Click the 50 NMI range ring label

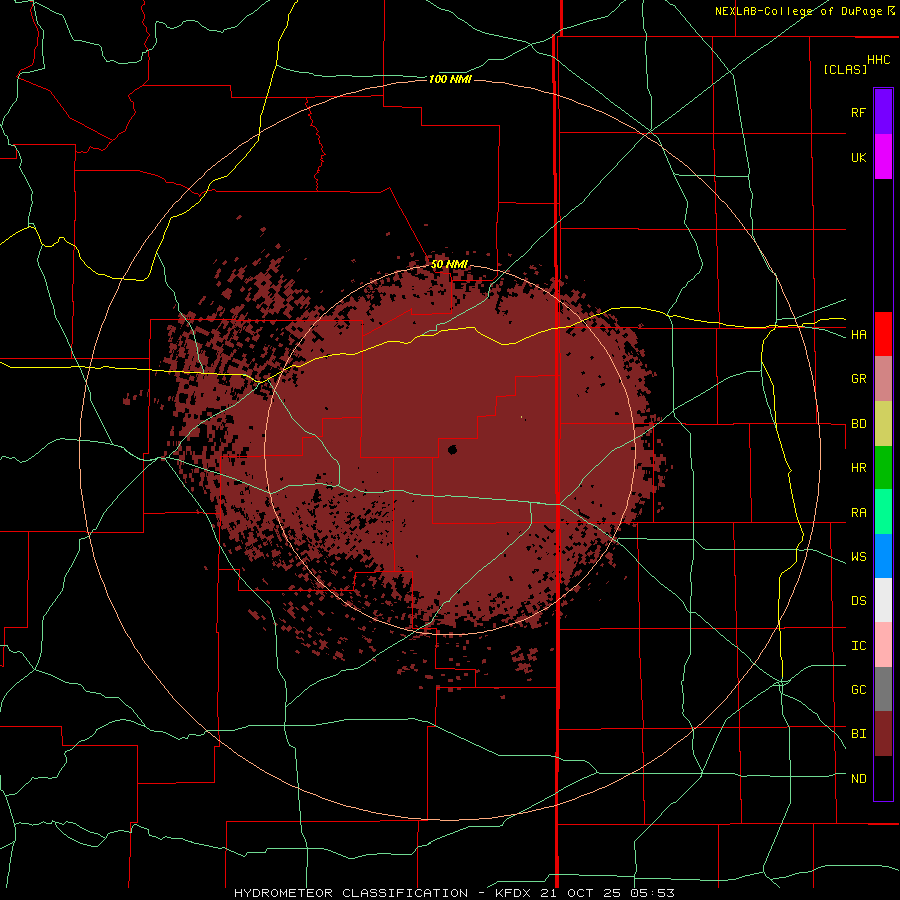(449, 265)
